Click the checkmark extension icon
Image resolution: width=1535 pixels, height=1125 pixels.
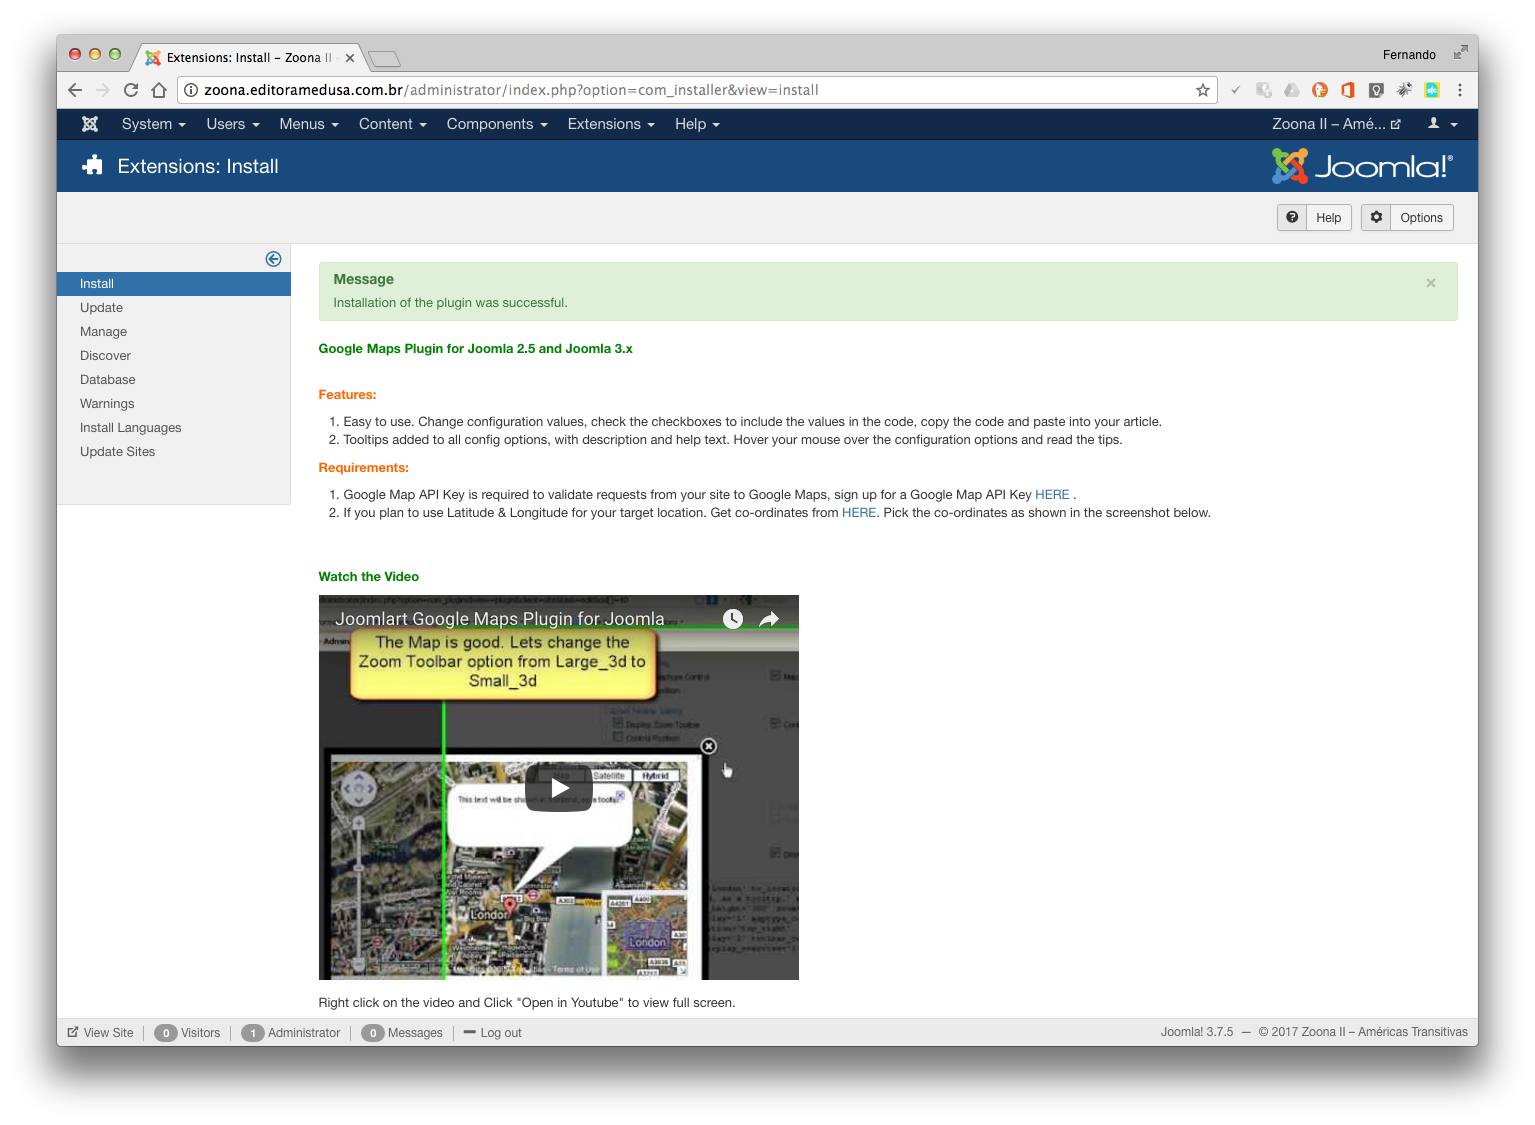[1236, 90]
